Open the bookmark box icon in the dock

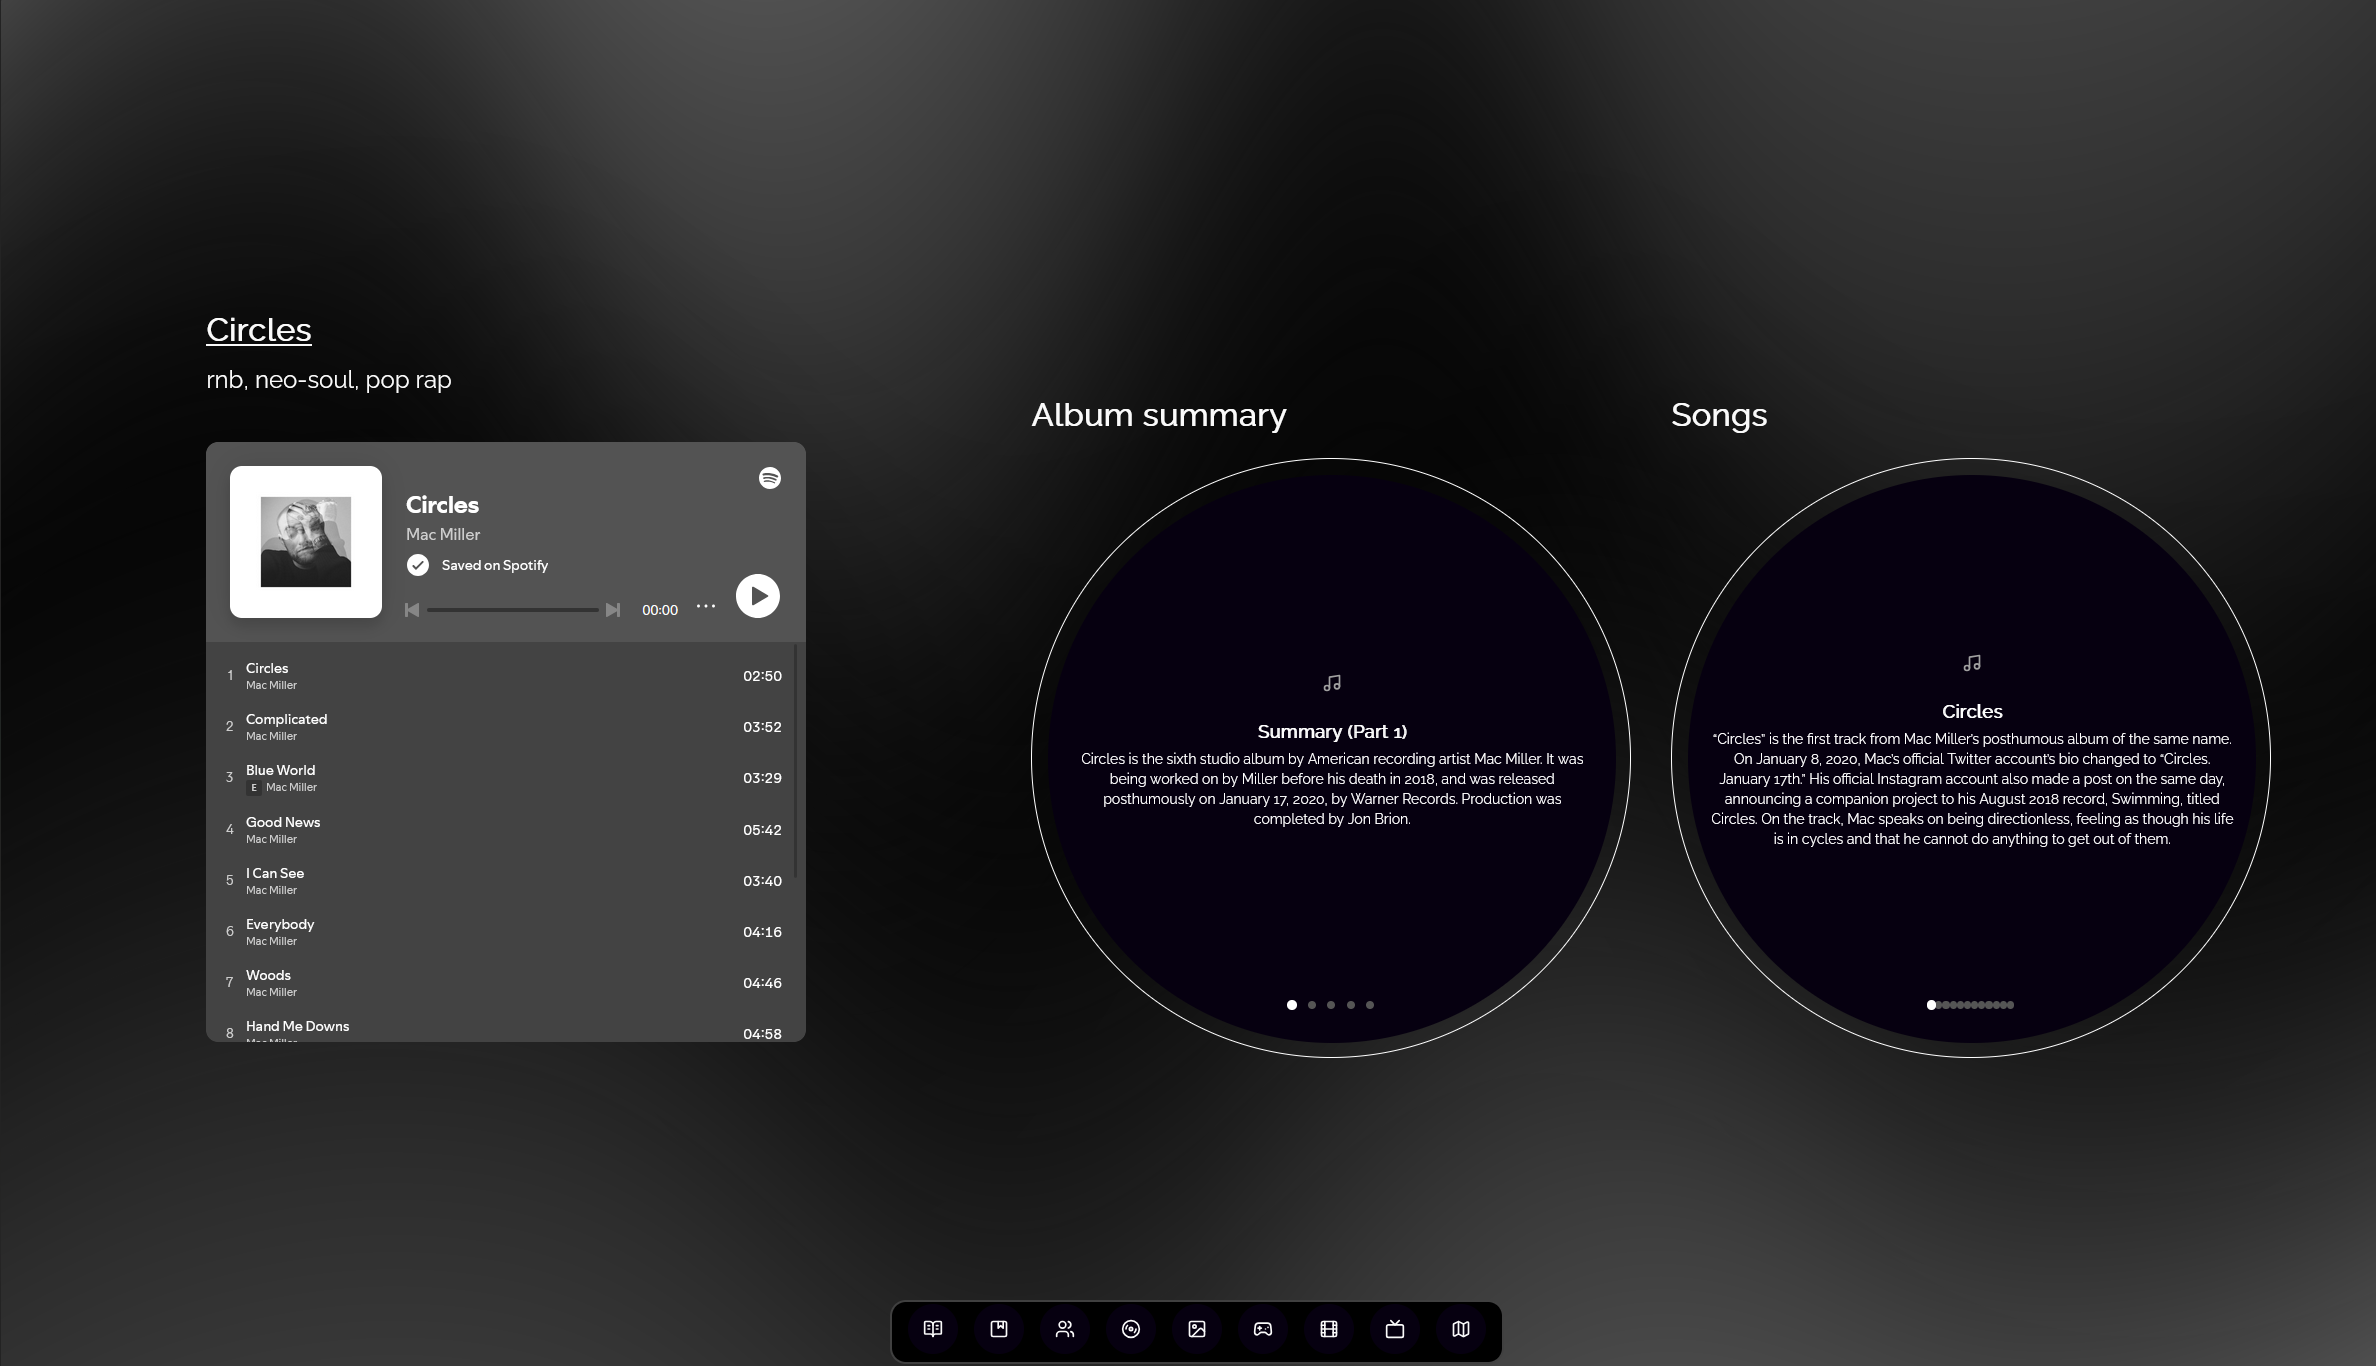tap(999, 1329)
